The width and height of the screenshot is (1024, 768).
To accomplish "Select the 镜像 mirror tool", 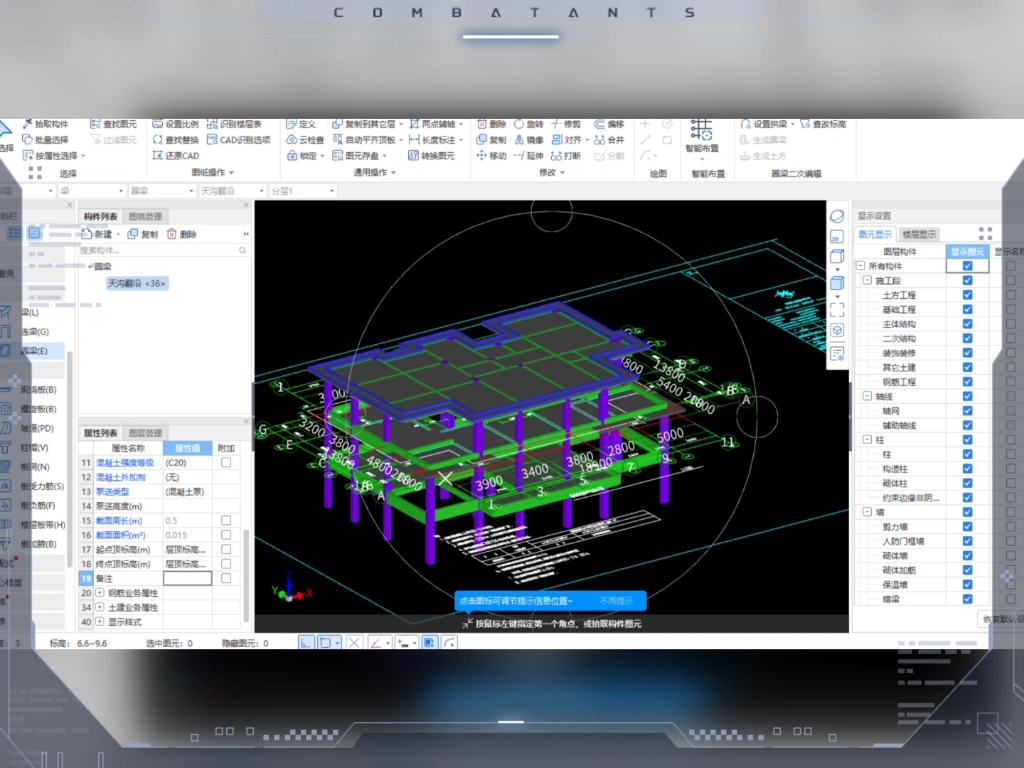I will click(528, 140).
